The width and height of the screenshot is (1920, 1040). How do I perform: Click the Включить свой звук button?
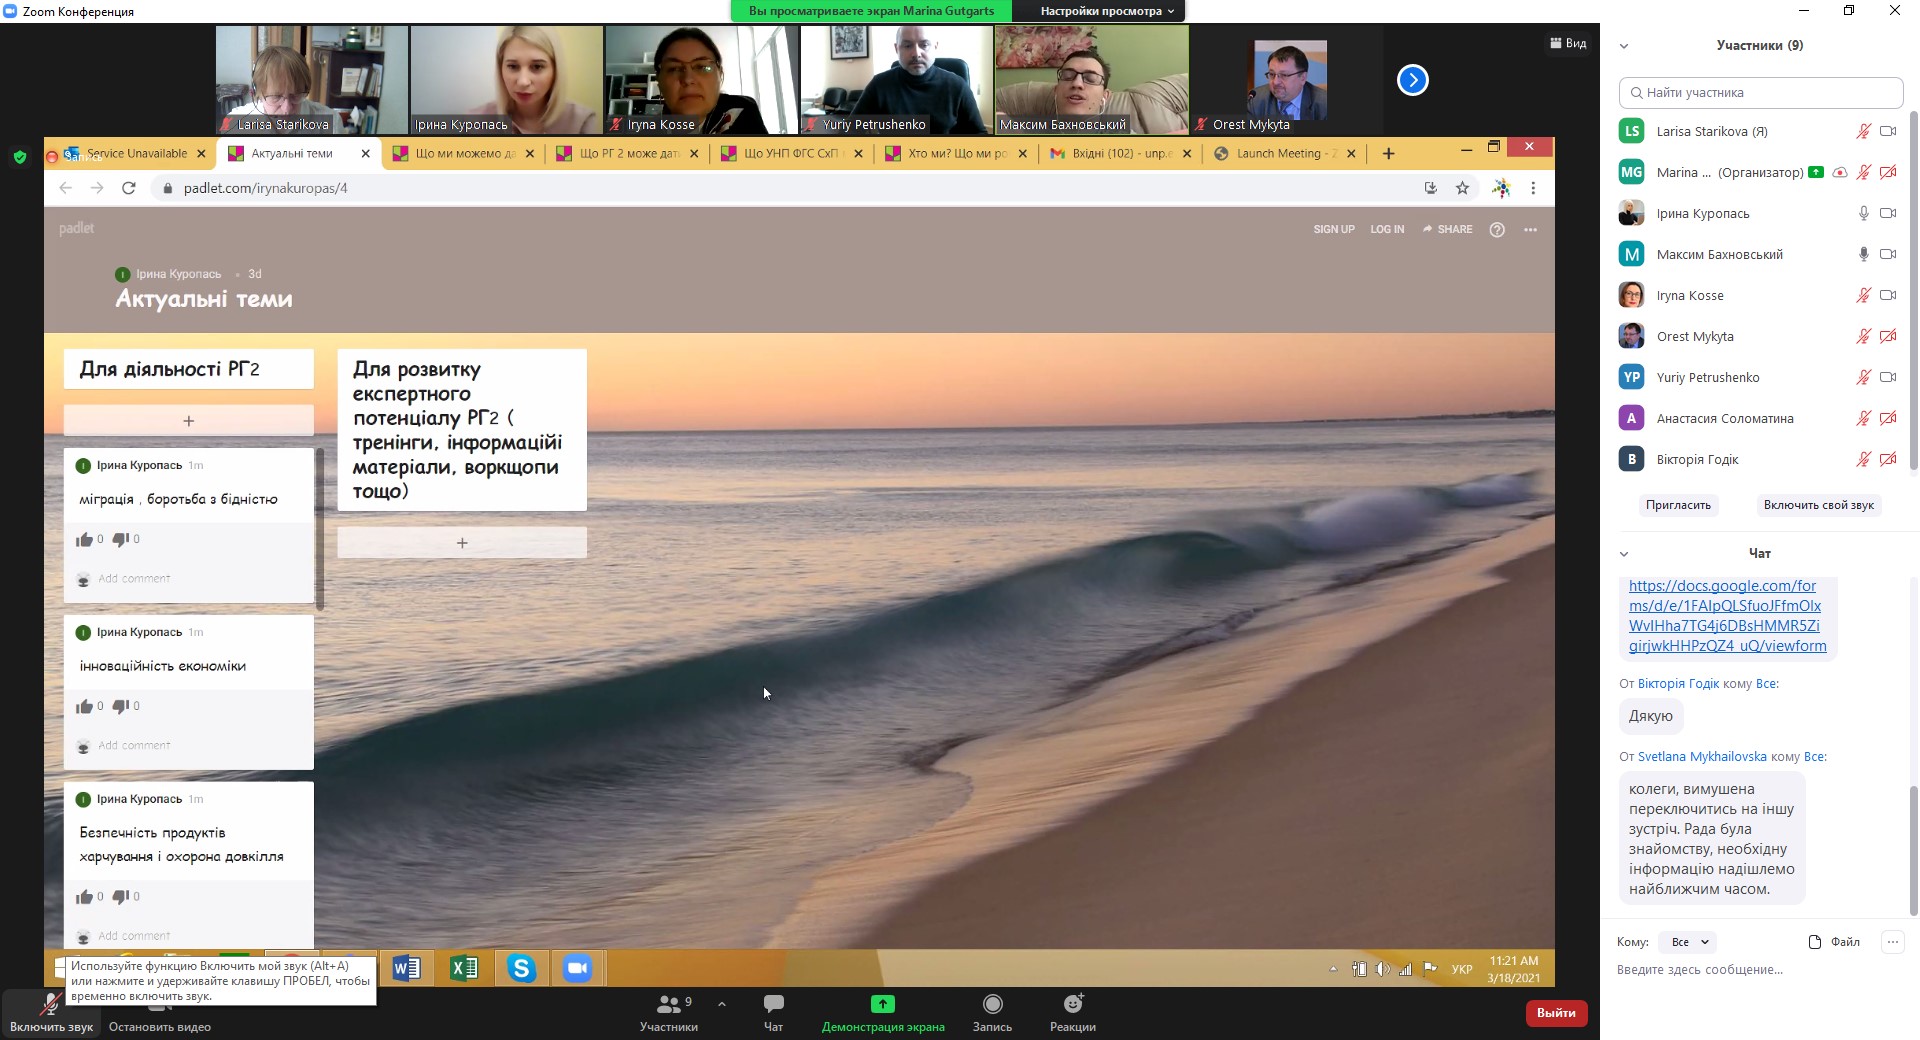pyautogui.click(x=1818, y=505)
